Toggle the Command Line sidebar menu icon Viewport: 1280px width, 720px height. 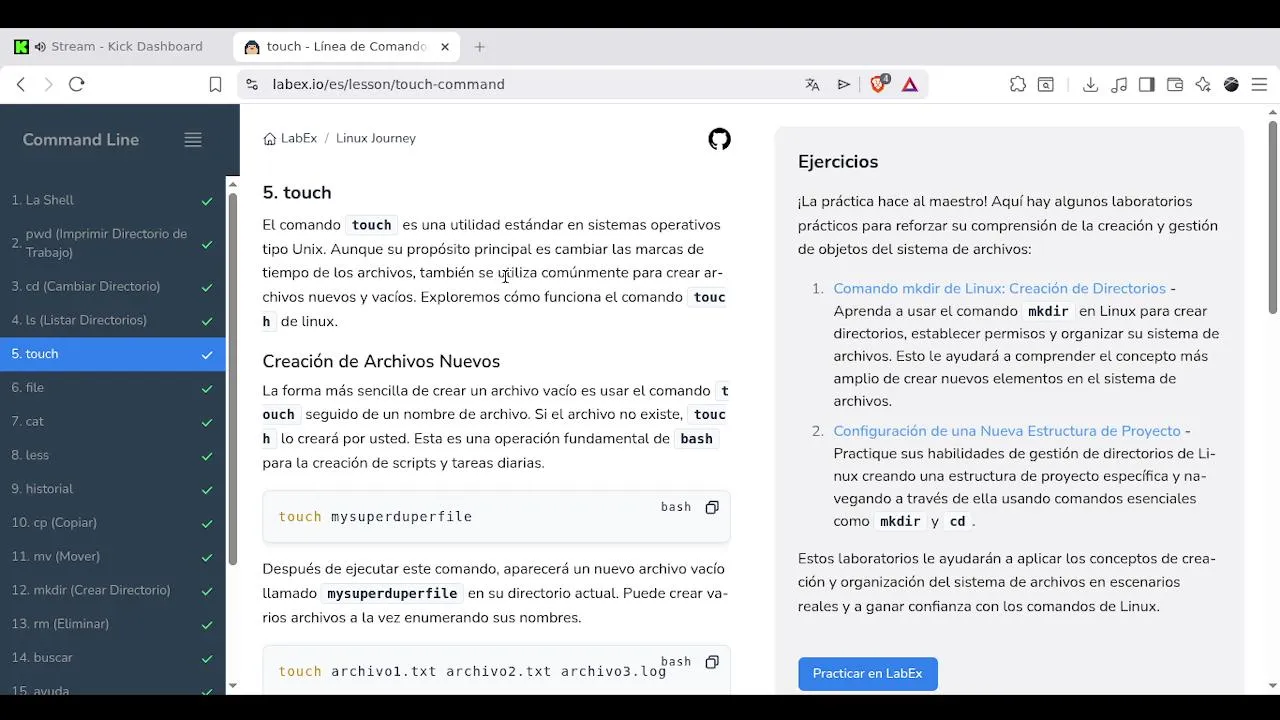point(193,140)
